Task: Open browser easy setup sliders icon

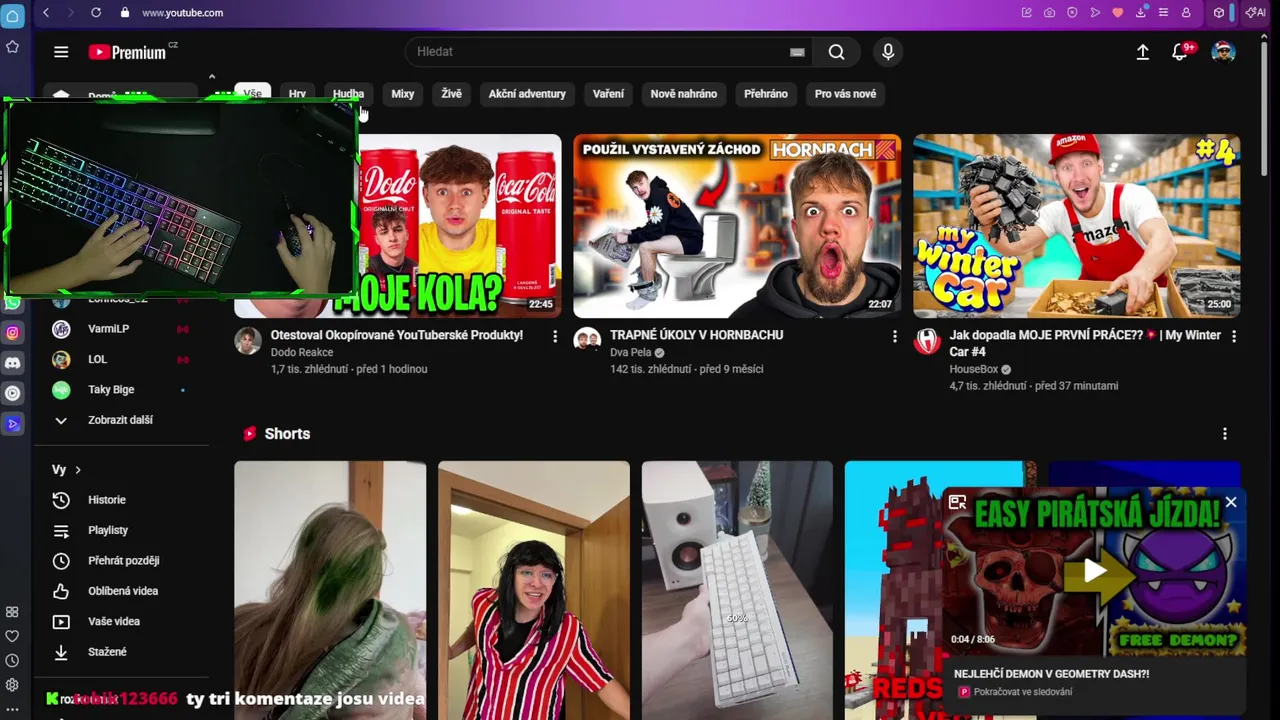Action: tap(1163, 13)
